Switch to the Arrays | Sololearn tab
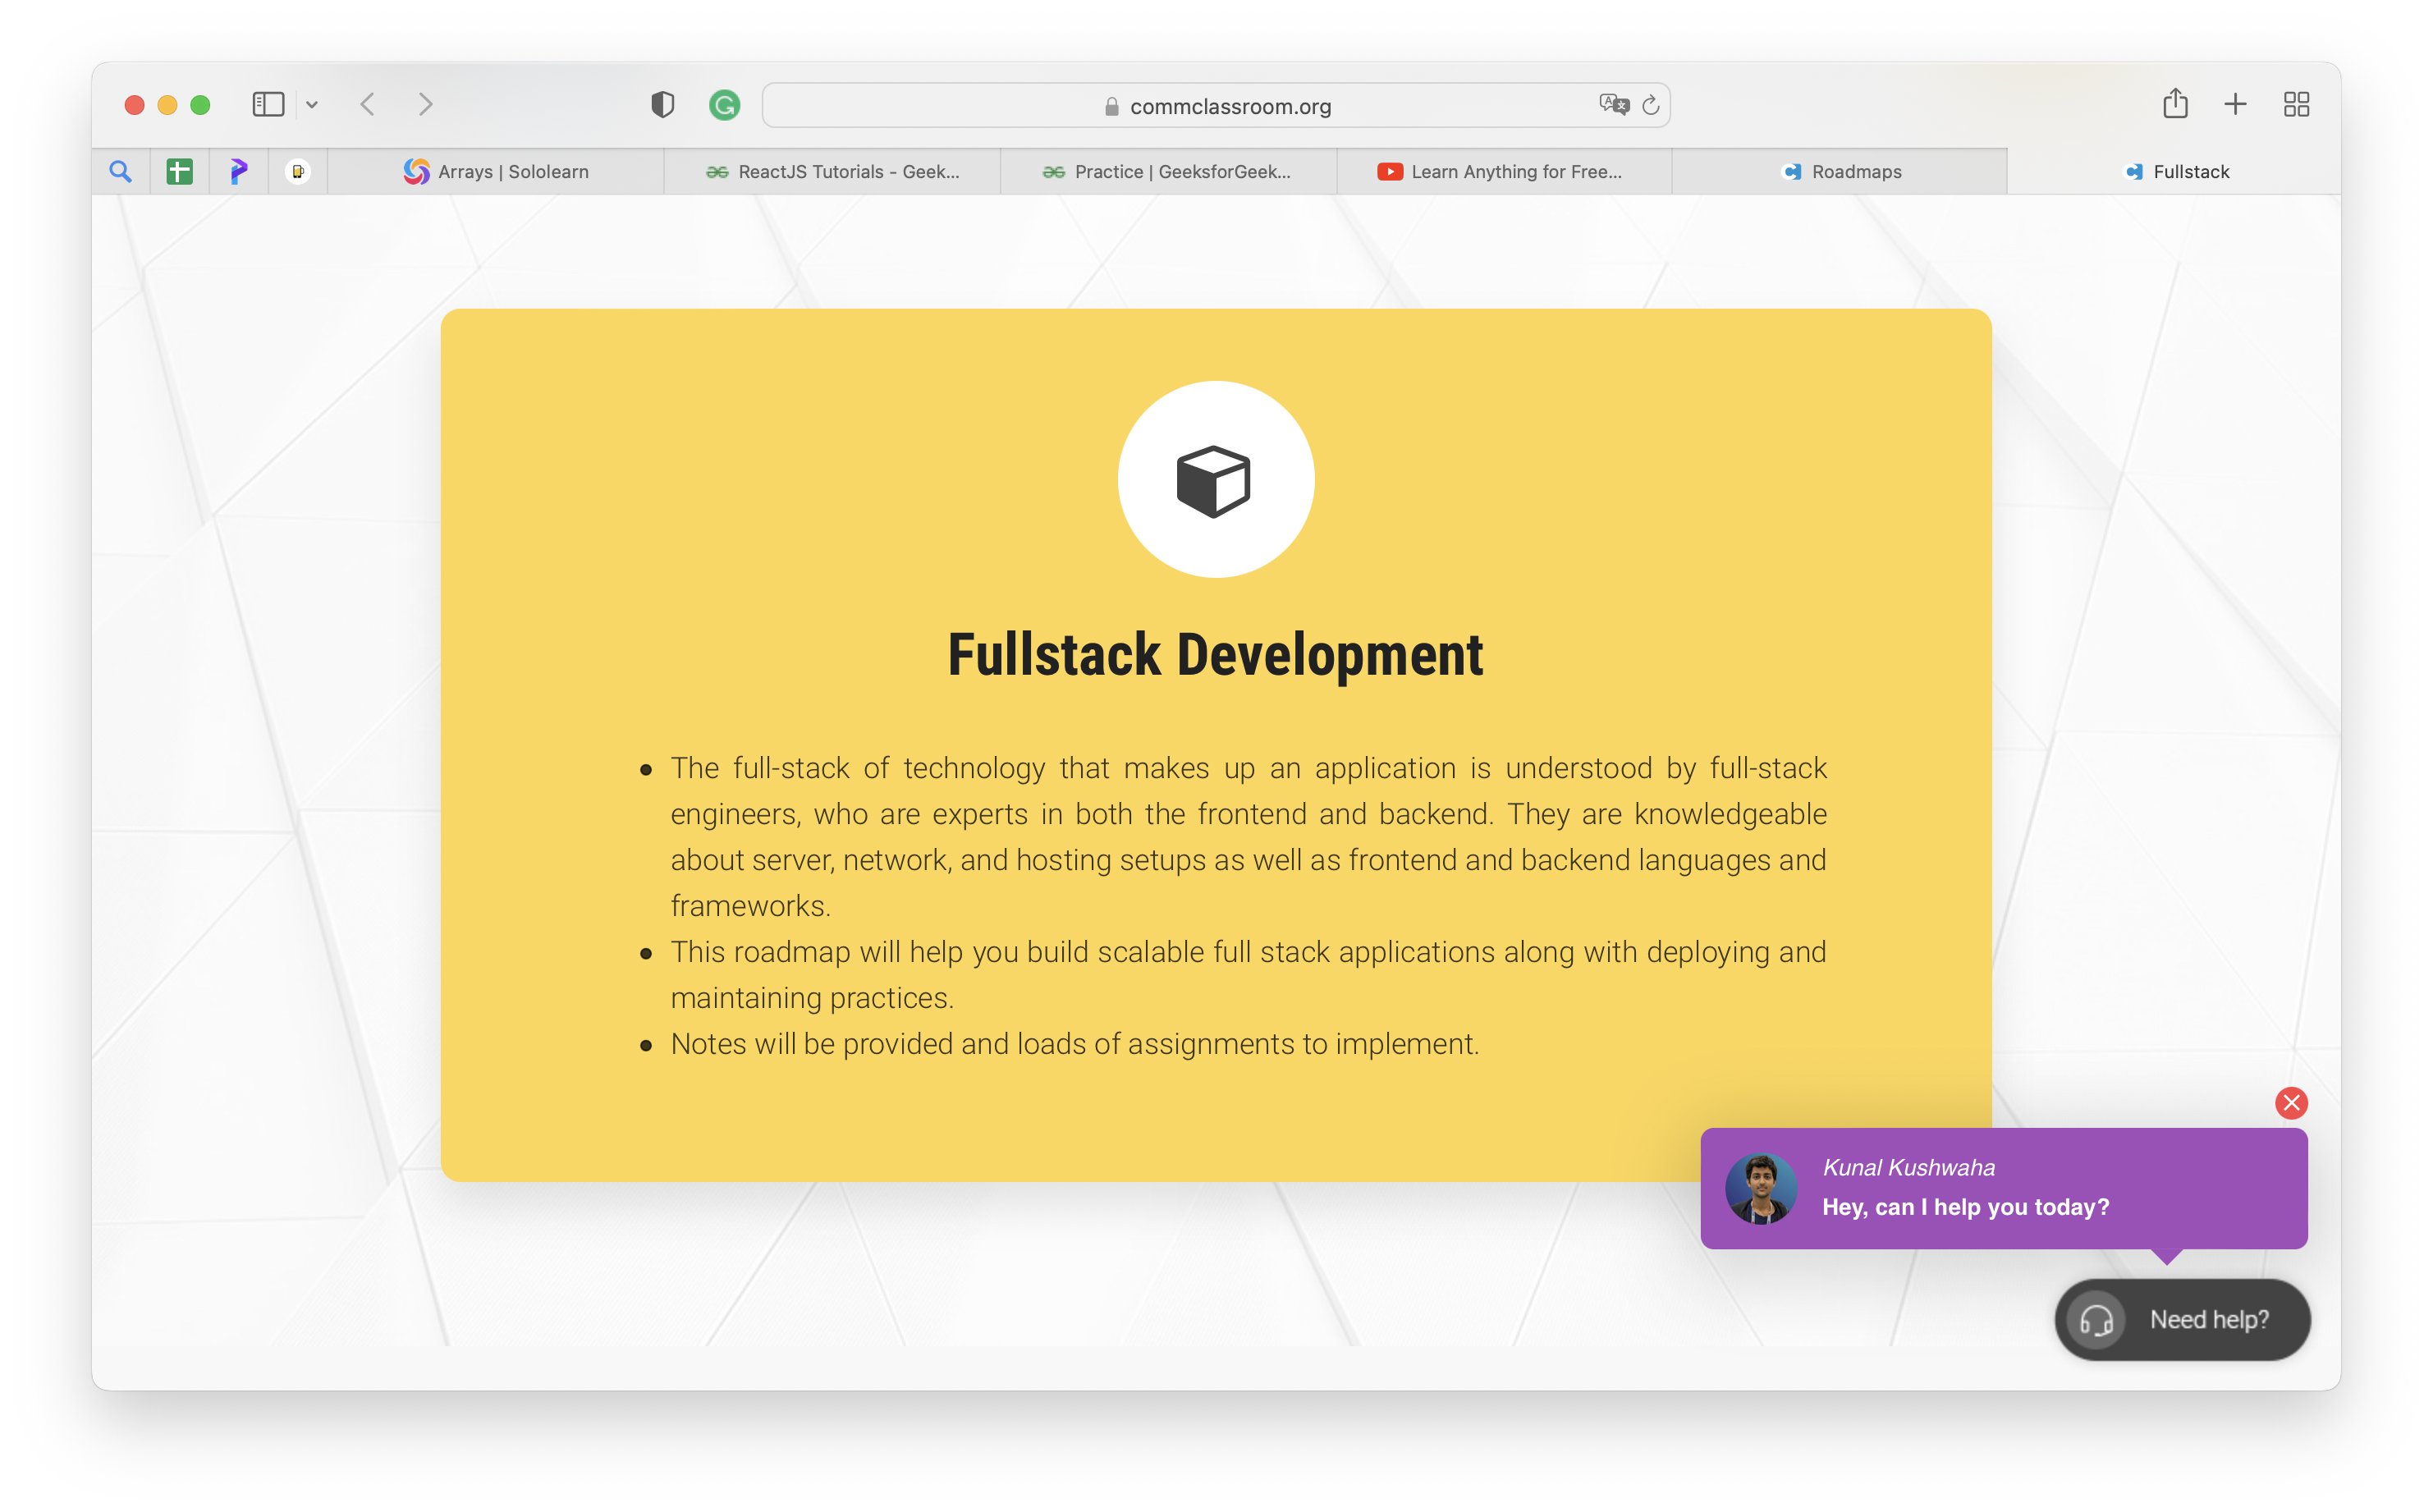 tap(496, 171)
